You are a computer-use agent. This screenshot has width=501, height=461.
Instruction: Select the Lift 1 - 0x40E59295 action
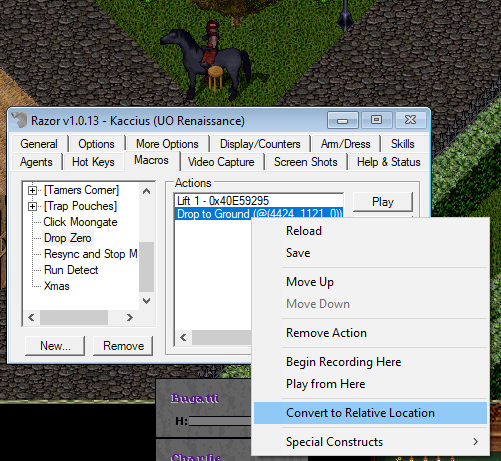(259, 201)
